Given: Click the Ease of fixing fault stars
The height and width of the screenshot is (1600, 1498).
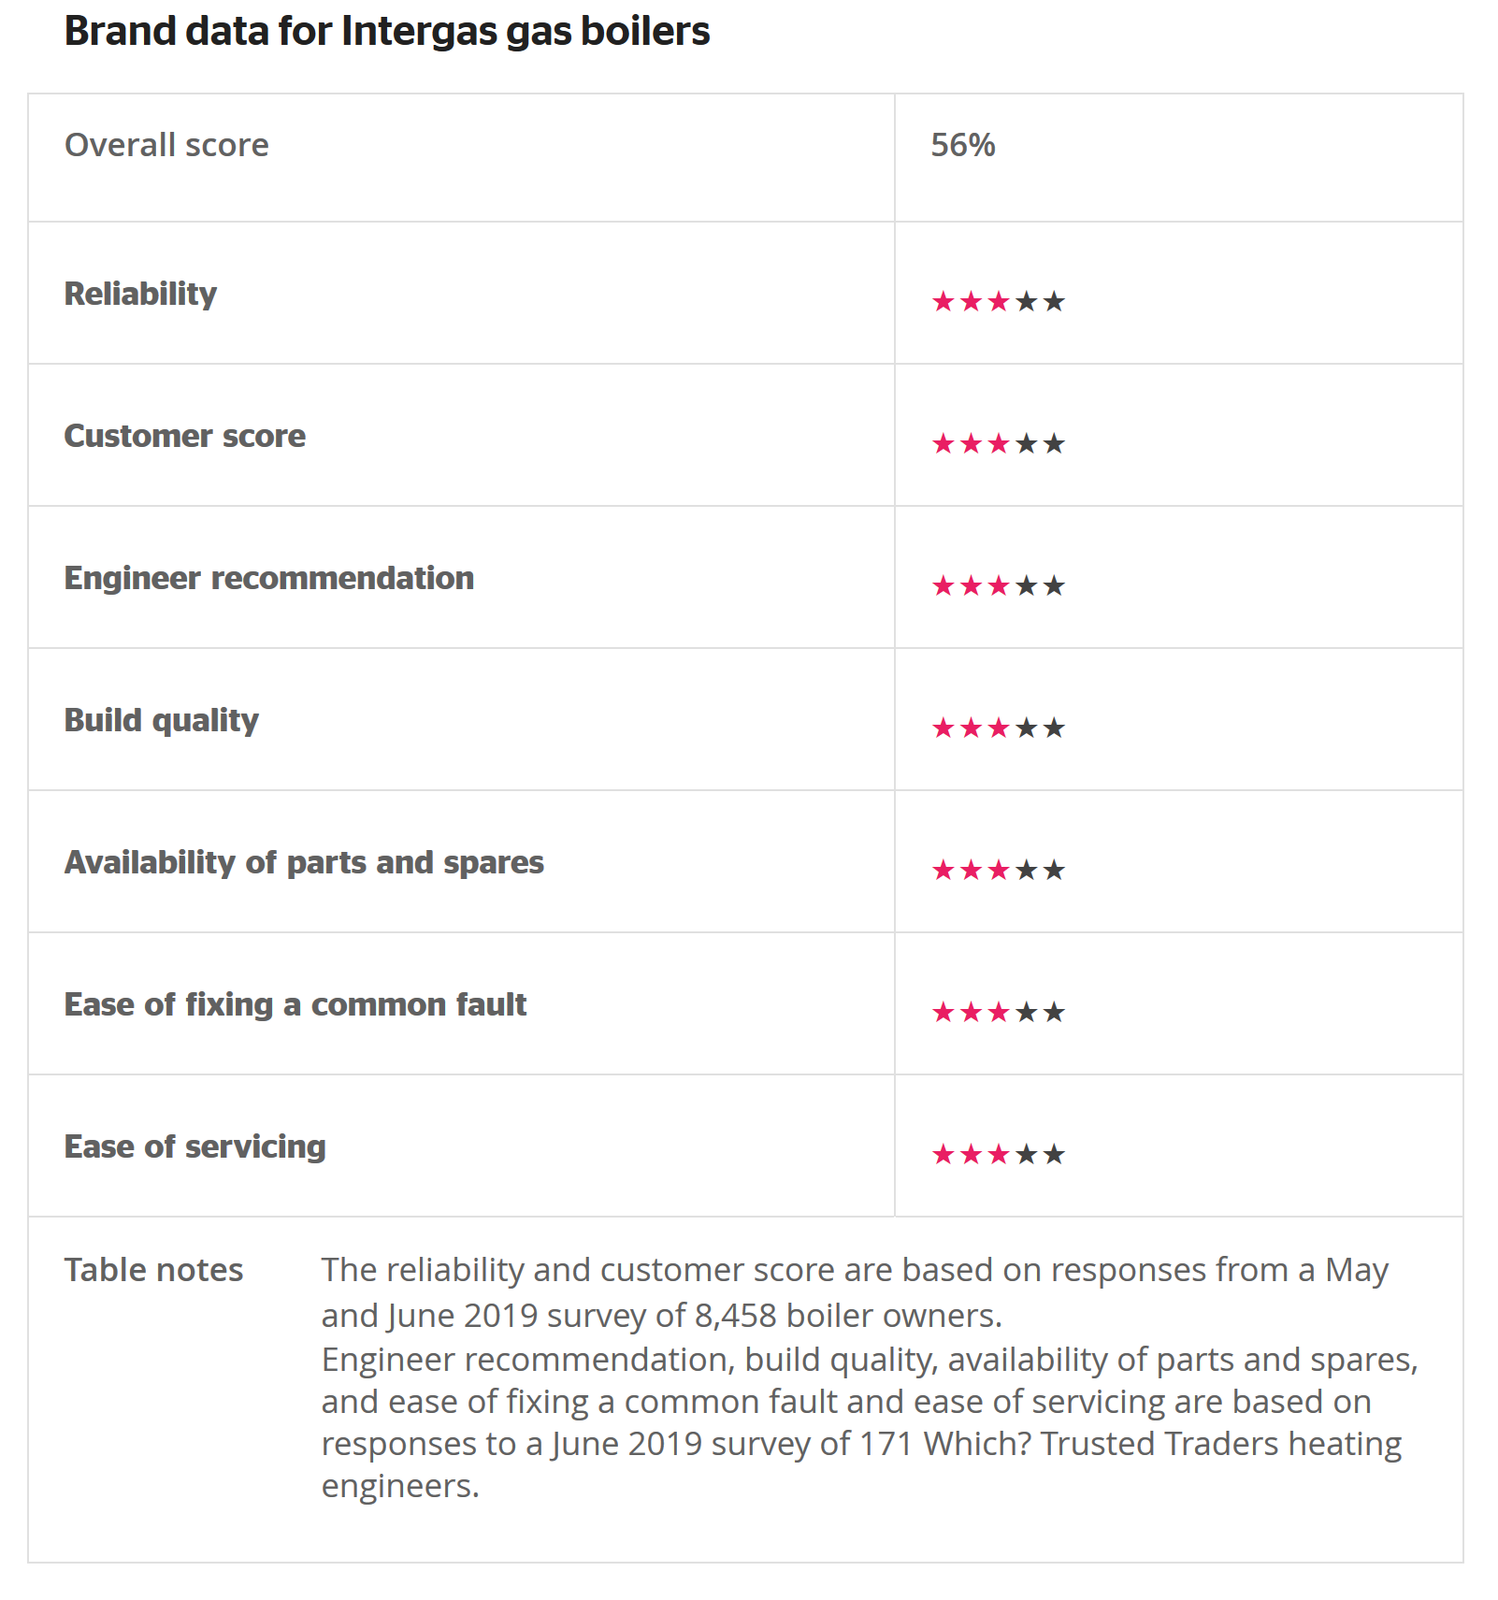Looking at the screenshot, I should [x=997, y=1012].
